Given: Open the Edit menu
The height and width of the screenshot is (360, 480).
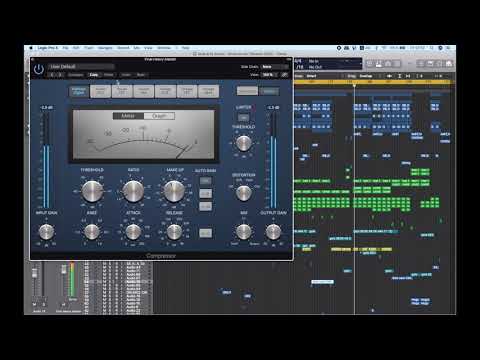Looking at the screenshot, I should 76,48.
